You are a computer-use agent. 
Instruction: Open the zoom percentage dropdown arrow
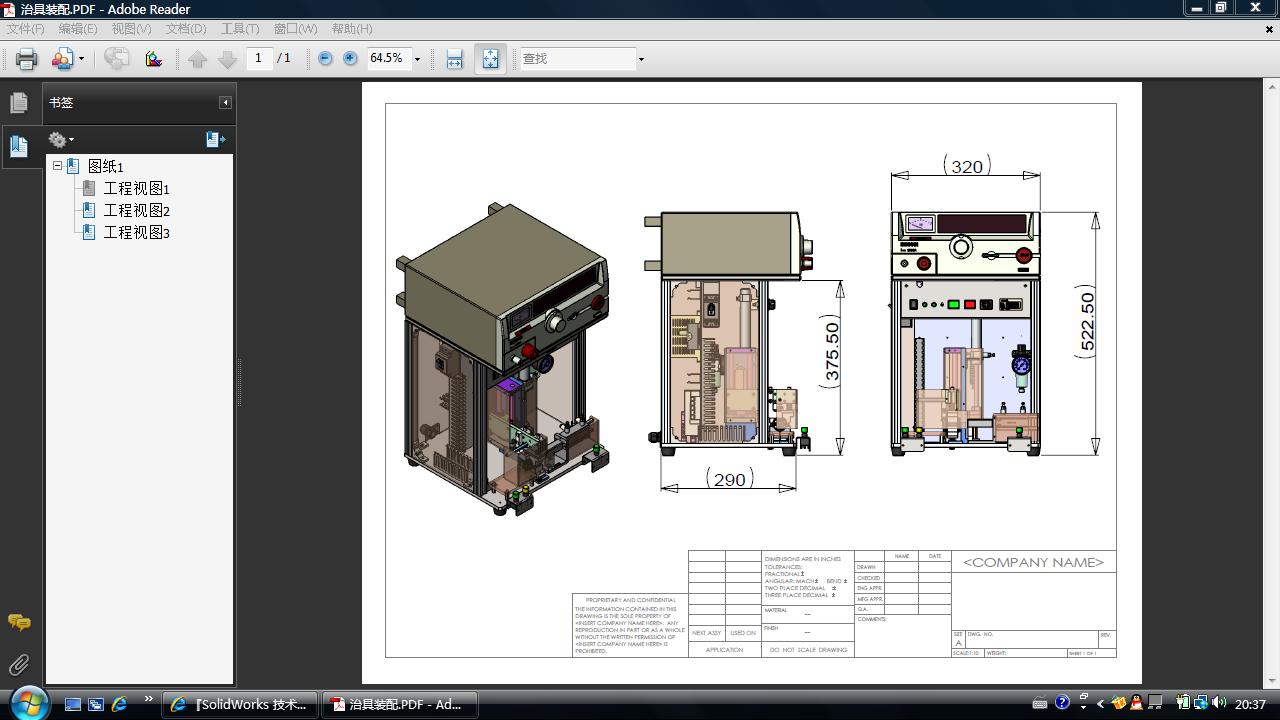(417, 59)
